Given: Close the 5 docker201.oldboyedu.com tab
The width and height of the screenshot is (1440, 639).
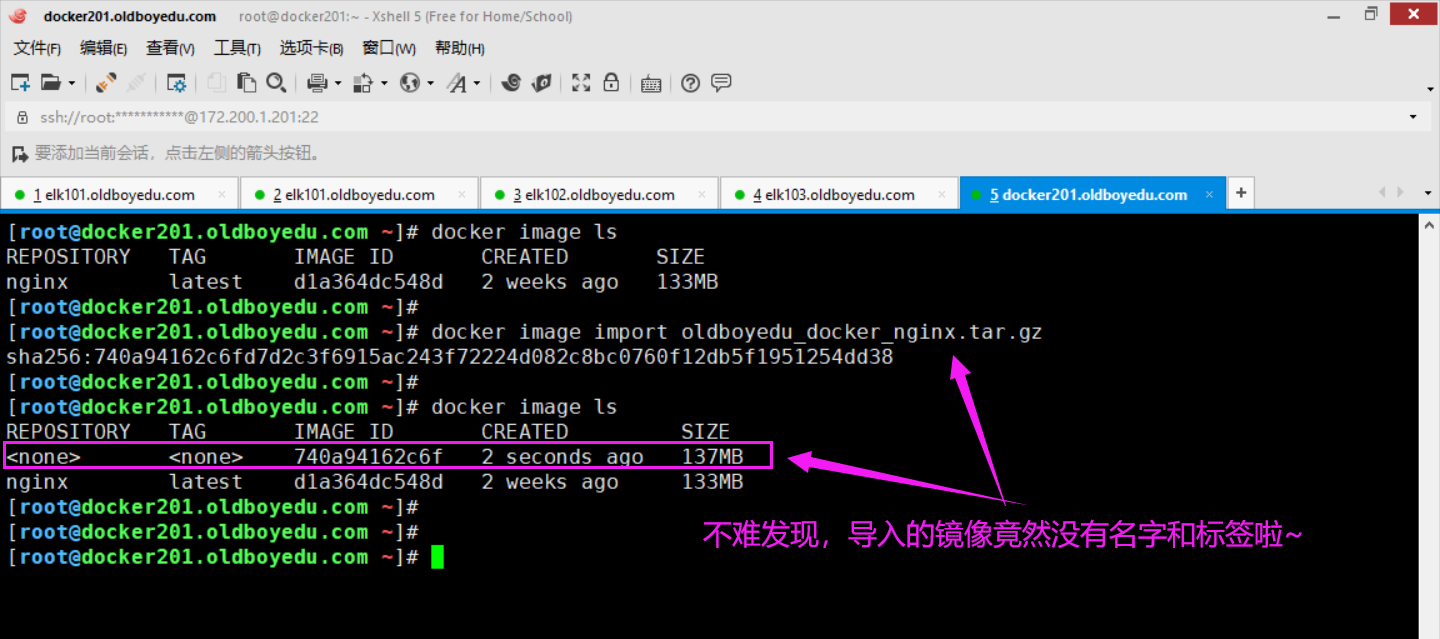Looking at the screenshot, I should (x=1209, y=195).
